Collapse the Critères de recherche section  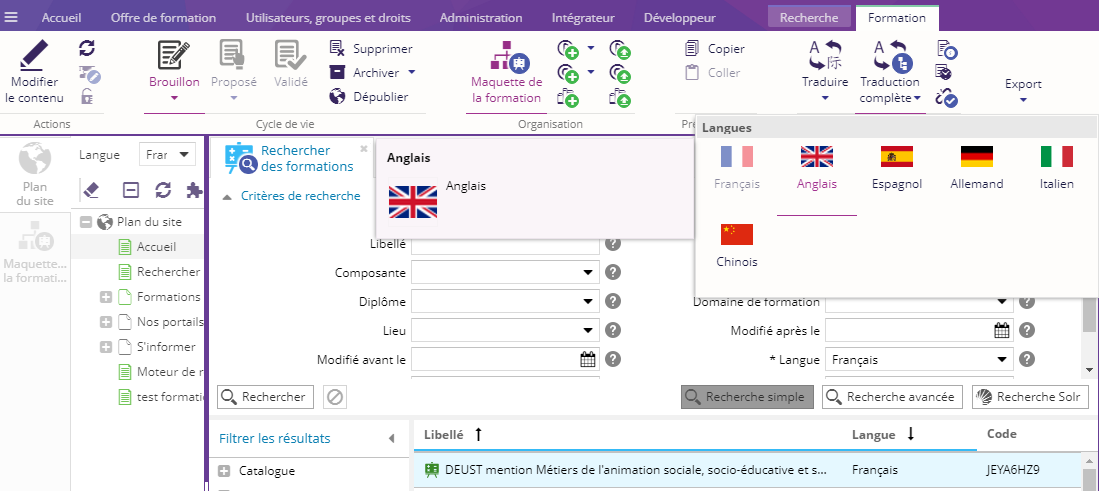pyautogui.click(x=226, y=197)
